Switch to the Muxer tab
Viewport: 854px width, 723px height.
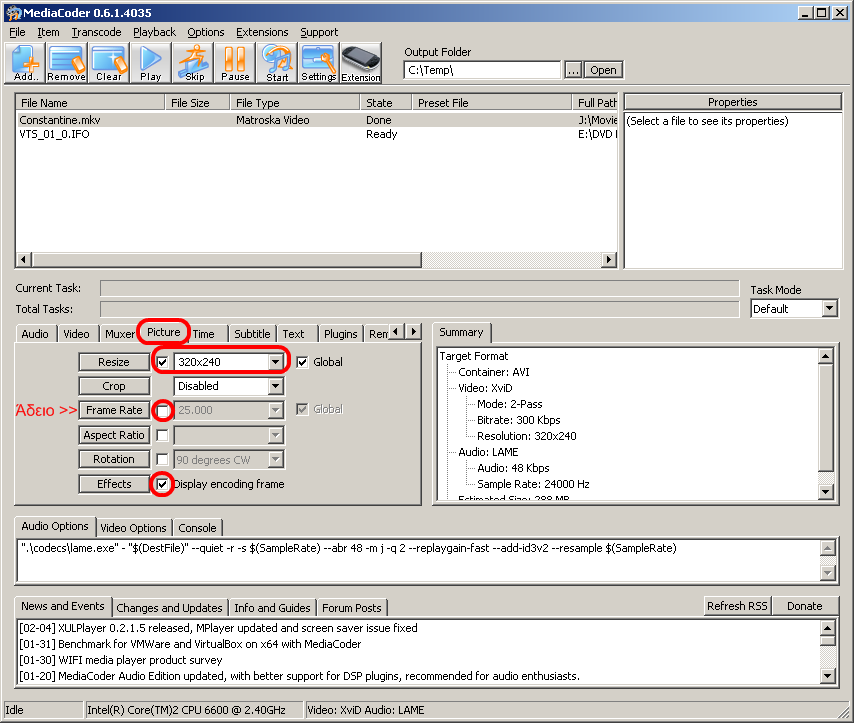(x=120, y=334)
